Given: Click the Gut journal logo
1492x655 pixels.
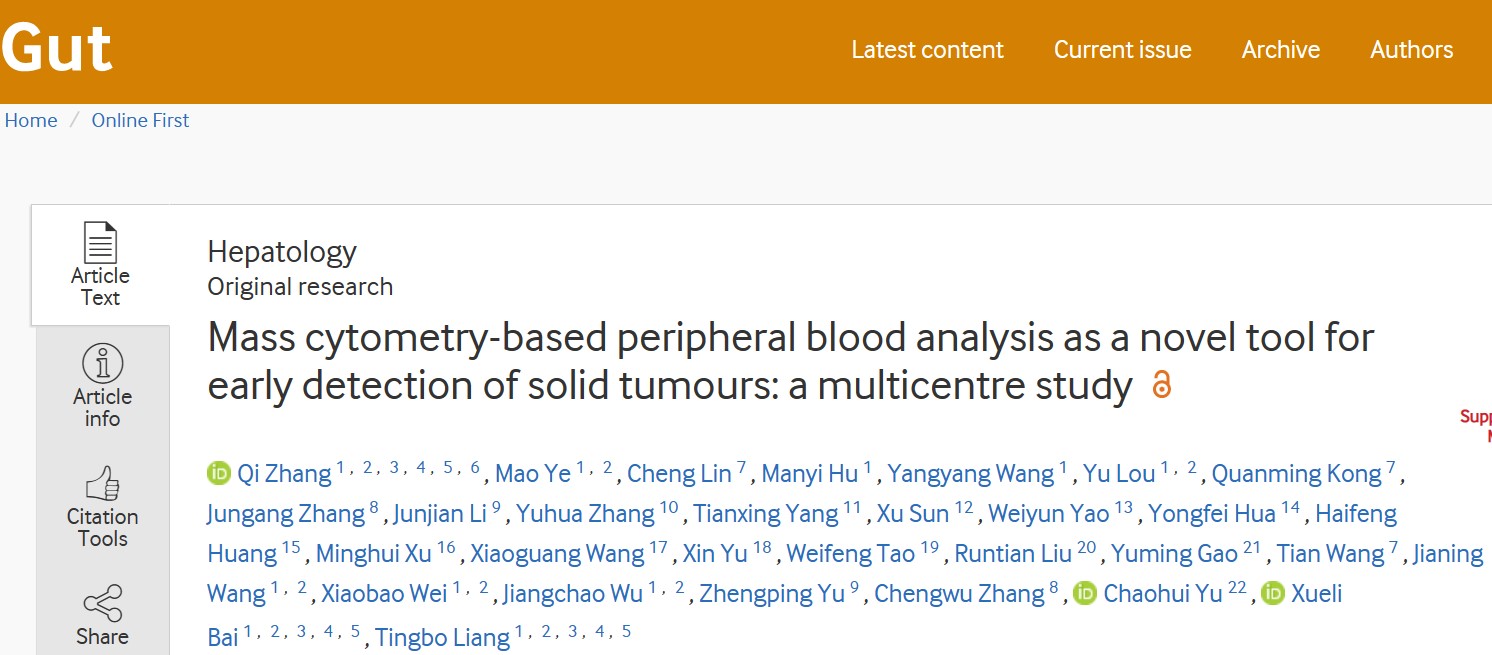Looking at the screenshot, I should coord(57,47).
